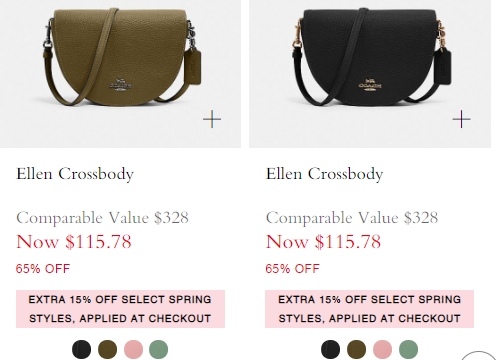Image resolution: width=497 pixels, height=360 pixels.
Task: Open quick view plus on black bag
Action: point(462,119)
